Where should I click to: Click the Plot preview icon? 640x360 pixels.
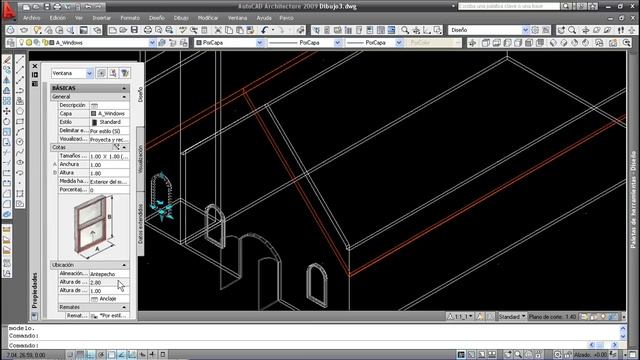158,30
